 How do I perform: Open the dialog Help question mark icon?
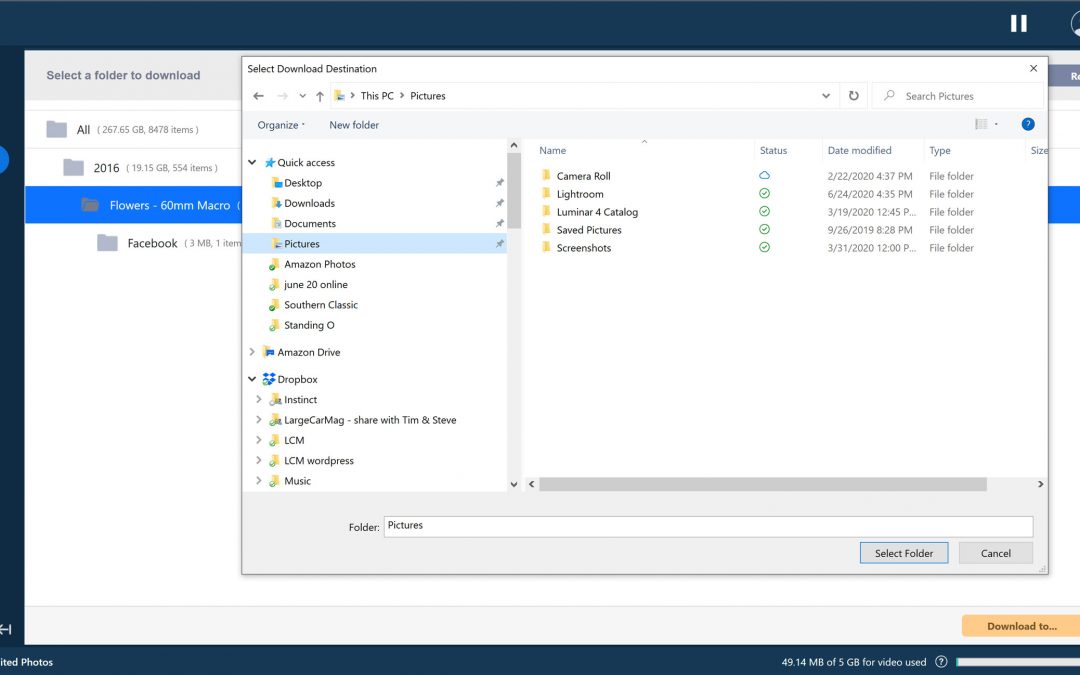click(x=1027, y=125)
